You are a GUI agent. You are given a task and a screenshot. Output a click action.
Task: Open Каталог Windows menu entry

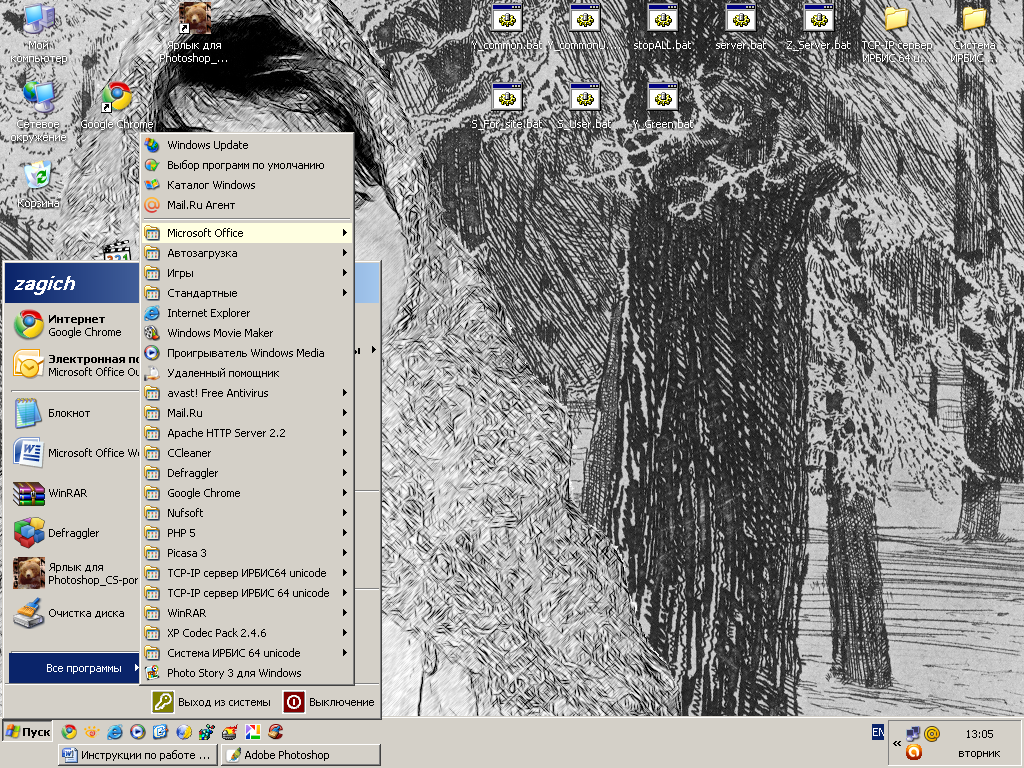tap(247, 185)
